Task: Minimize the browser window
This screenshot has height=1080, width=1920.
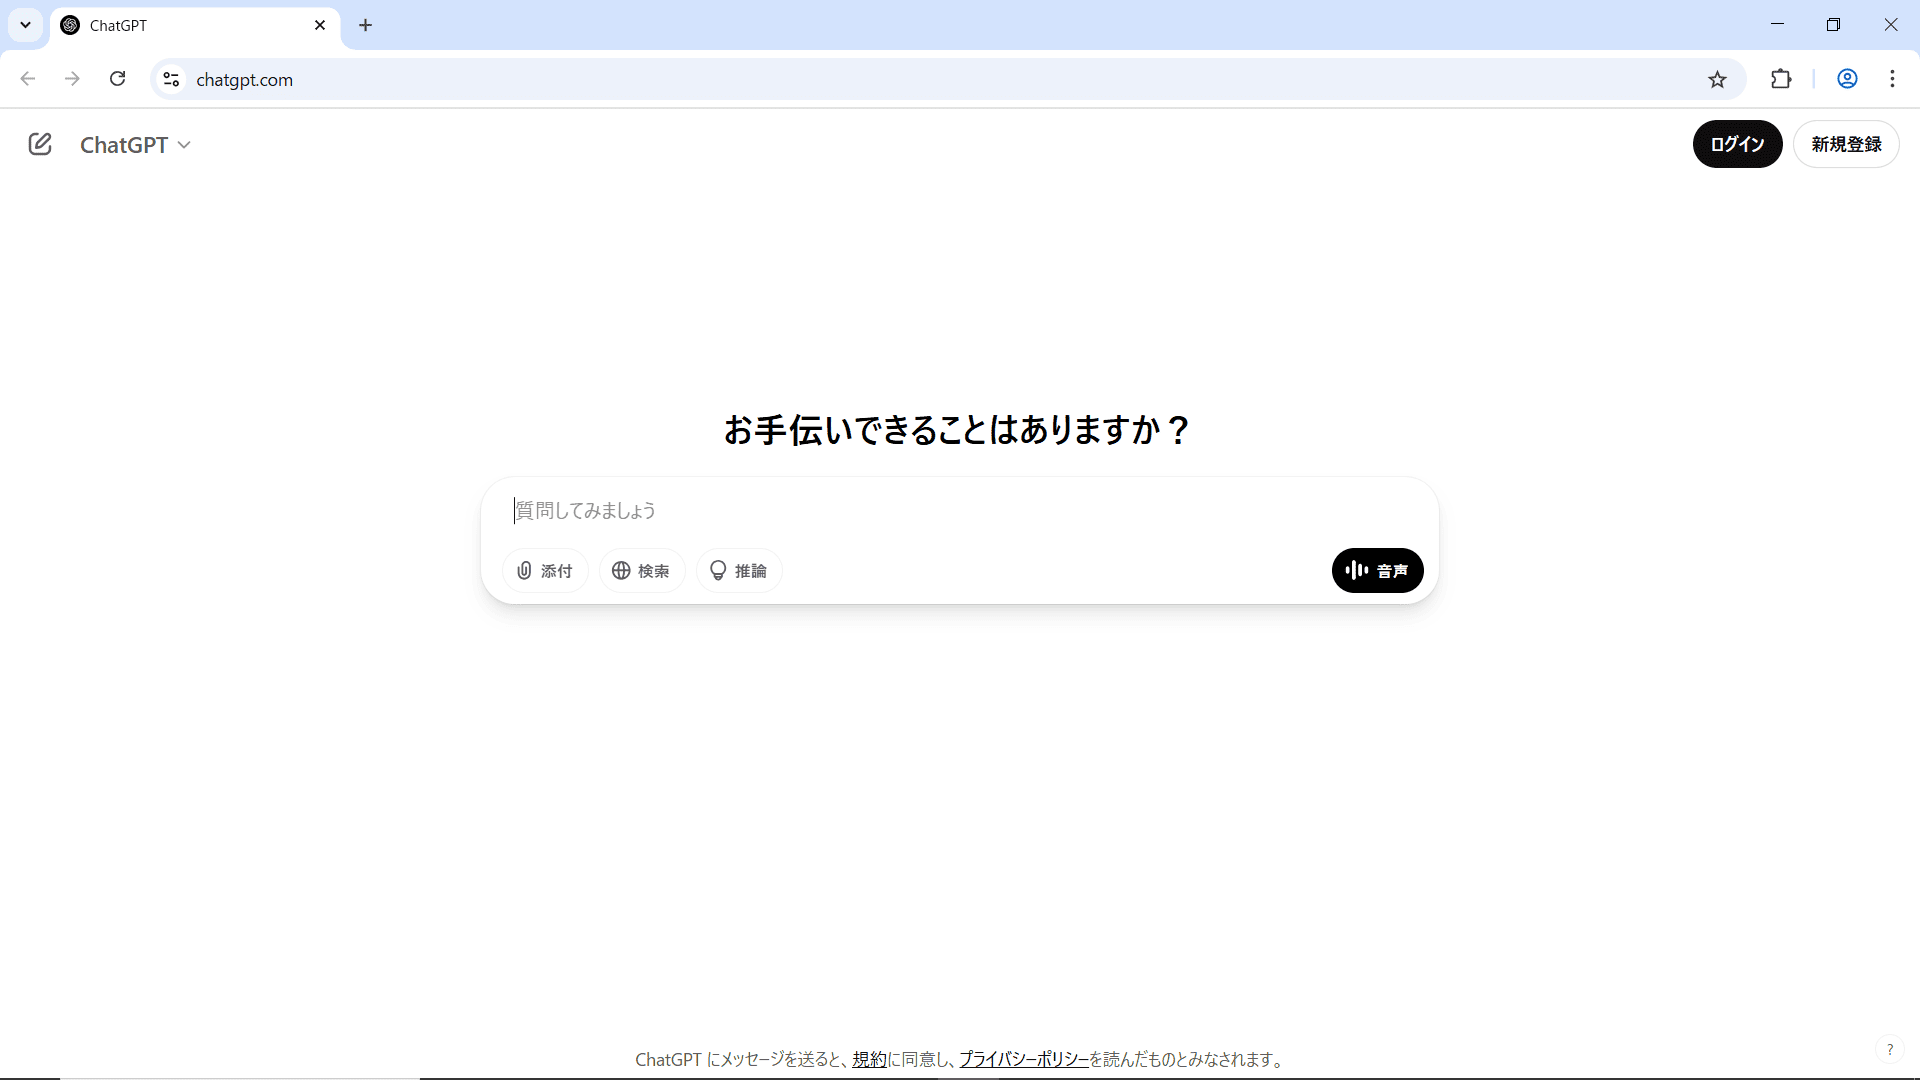Action: click(x=1777, y=24)
